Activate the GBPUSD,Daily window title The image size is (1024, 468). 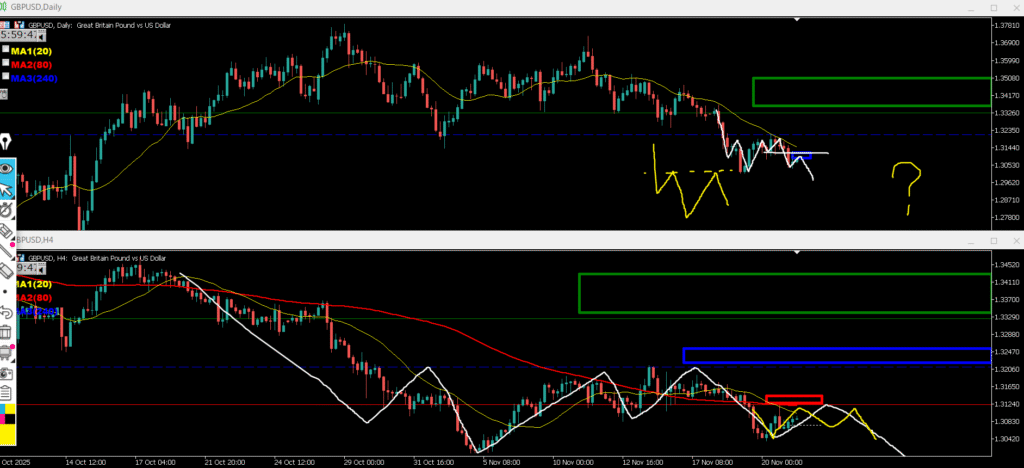point(40,7)
